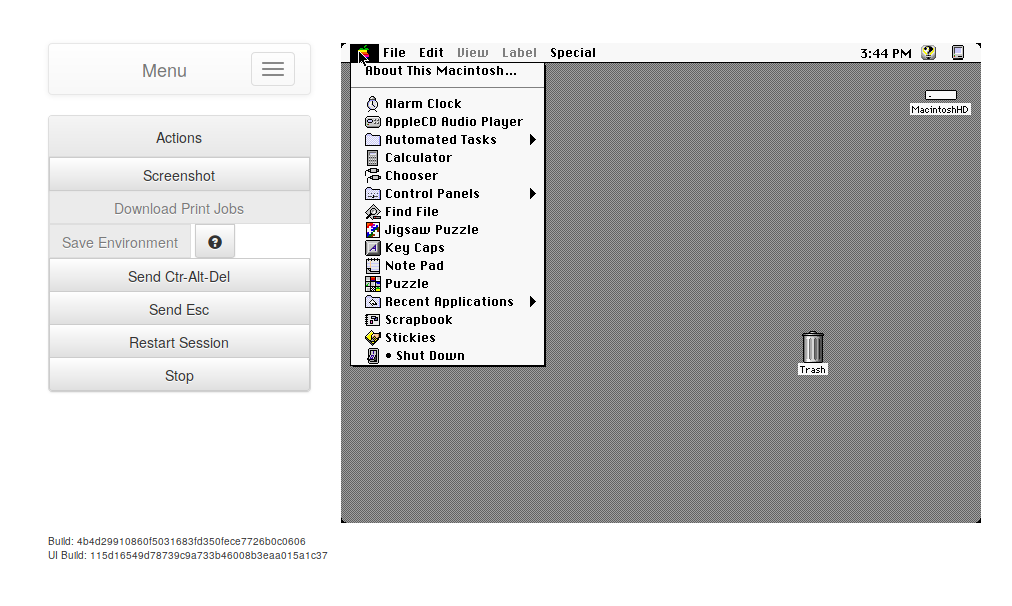Choose the Key Caps entry text
The image size is (1012, 606).
coord(415,248)
